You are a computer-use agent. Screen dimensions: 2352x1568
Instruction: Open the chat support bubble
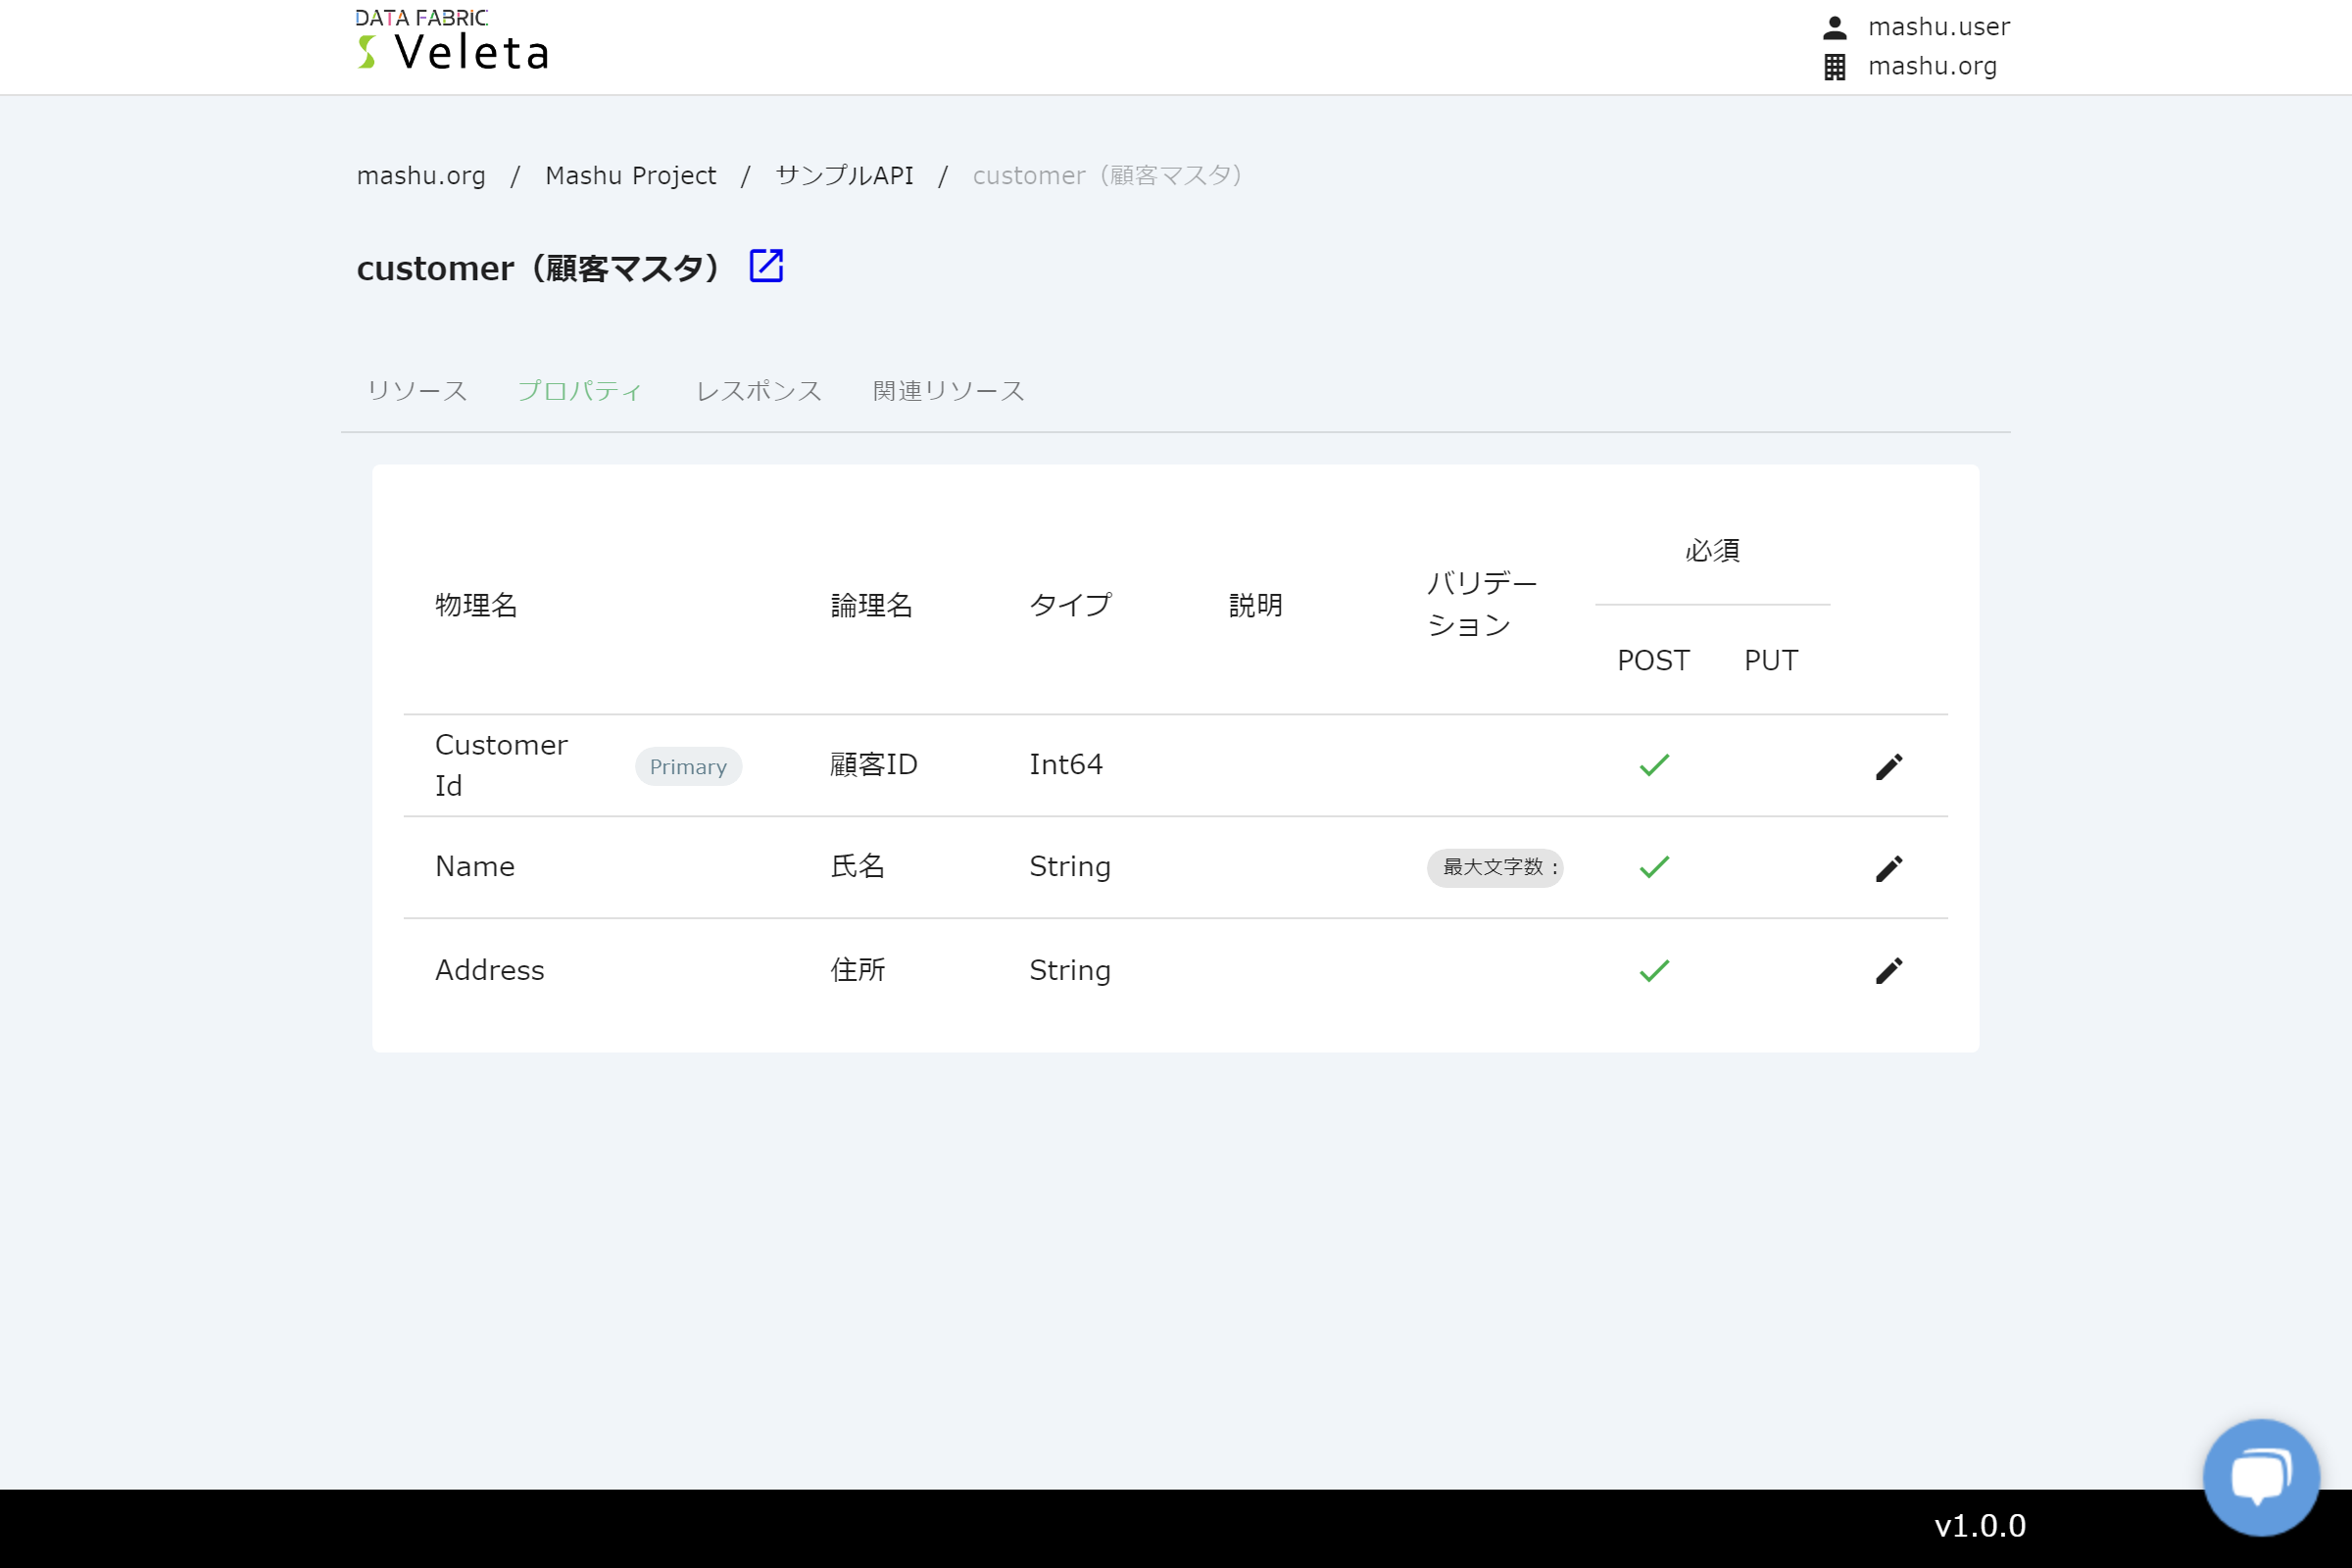[x=2260, y=1476]
